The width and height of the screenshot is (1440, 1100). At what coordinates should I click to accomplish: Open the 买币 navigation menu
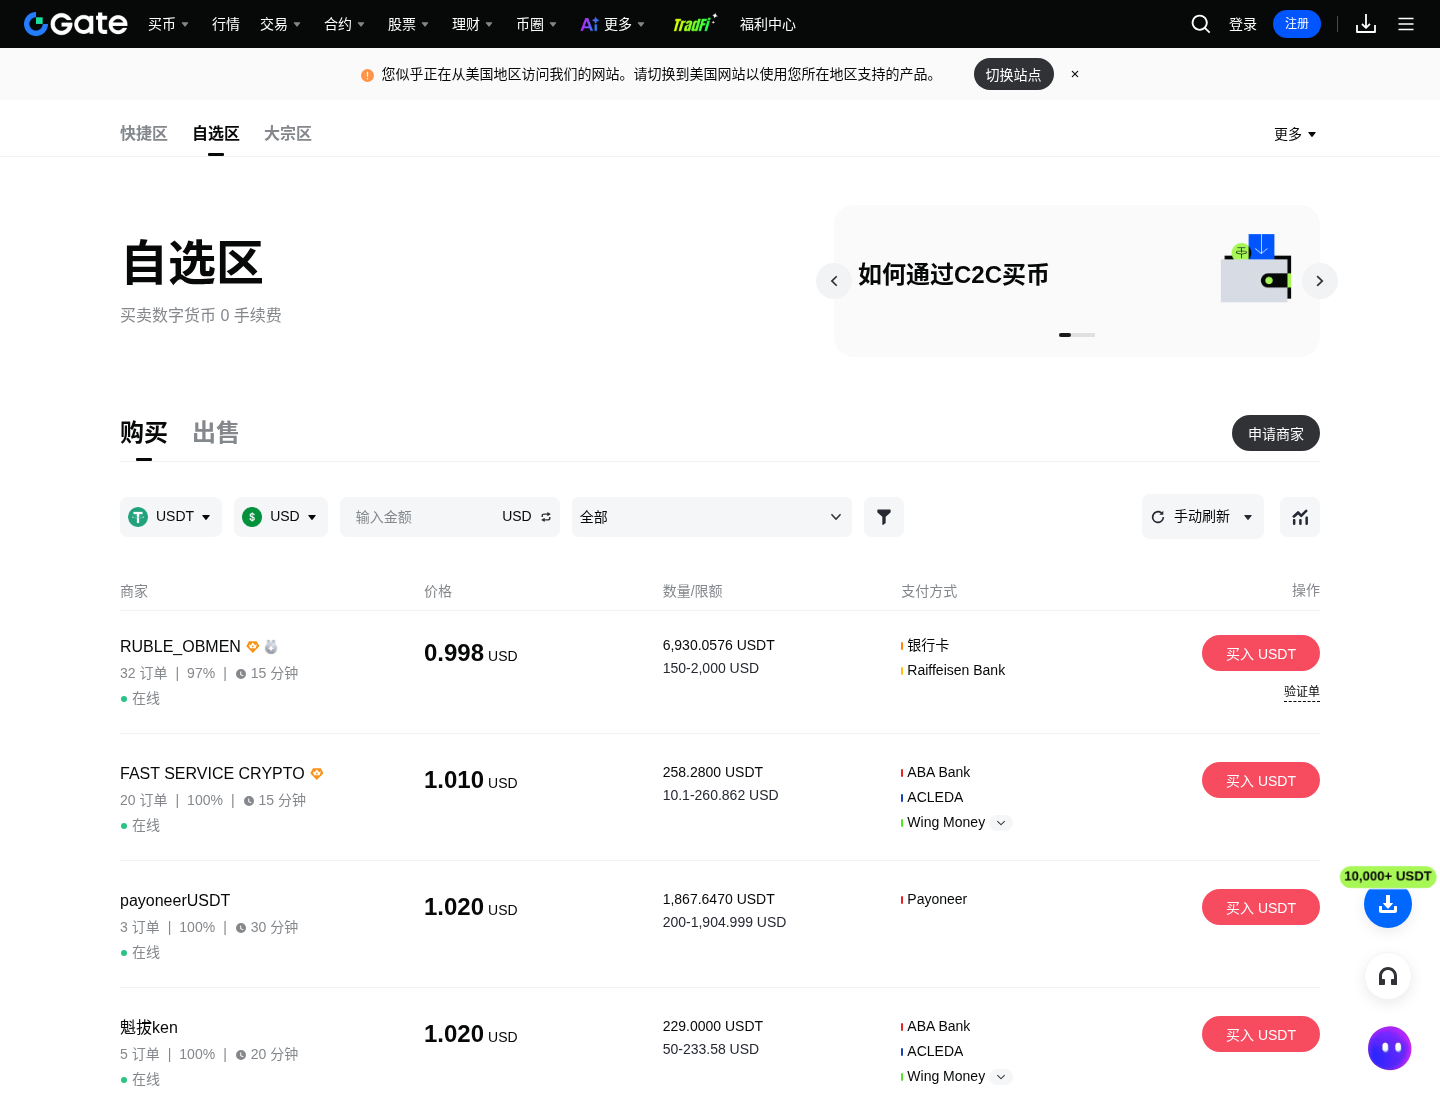pyautogui.click(x=168, y=24)
